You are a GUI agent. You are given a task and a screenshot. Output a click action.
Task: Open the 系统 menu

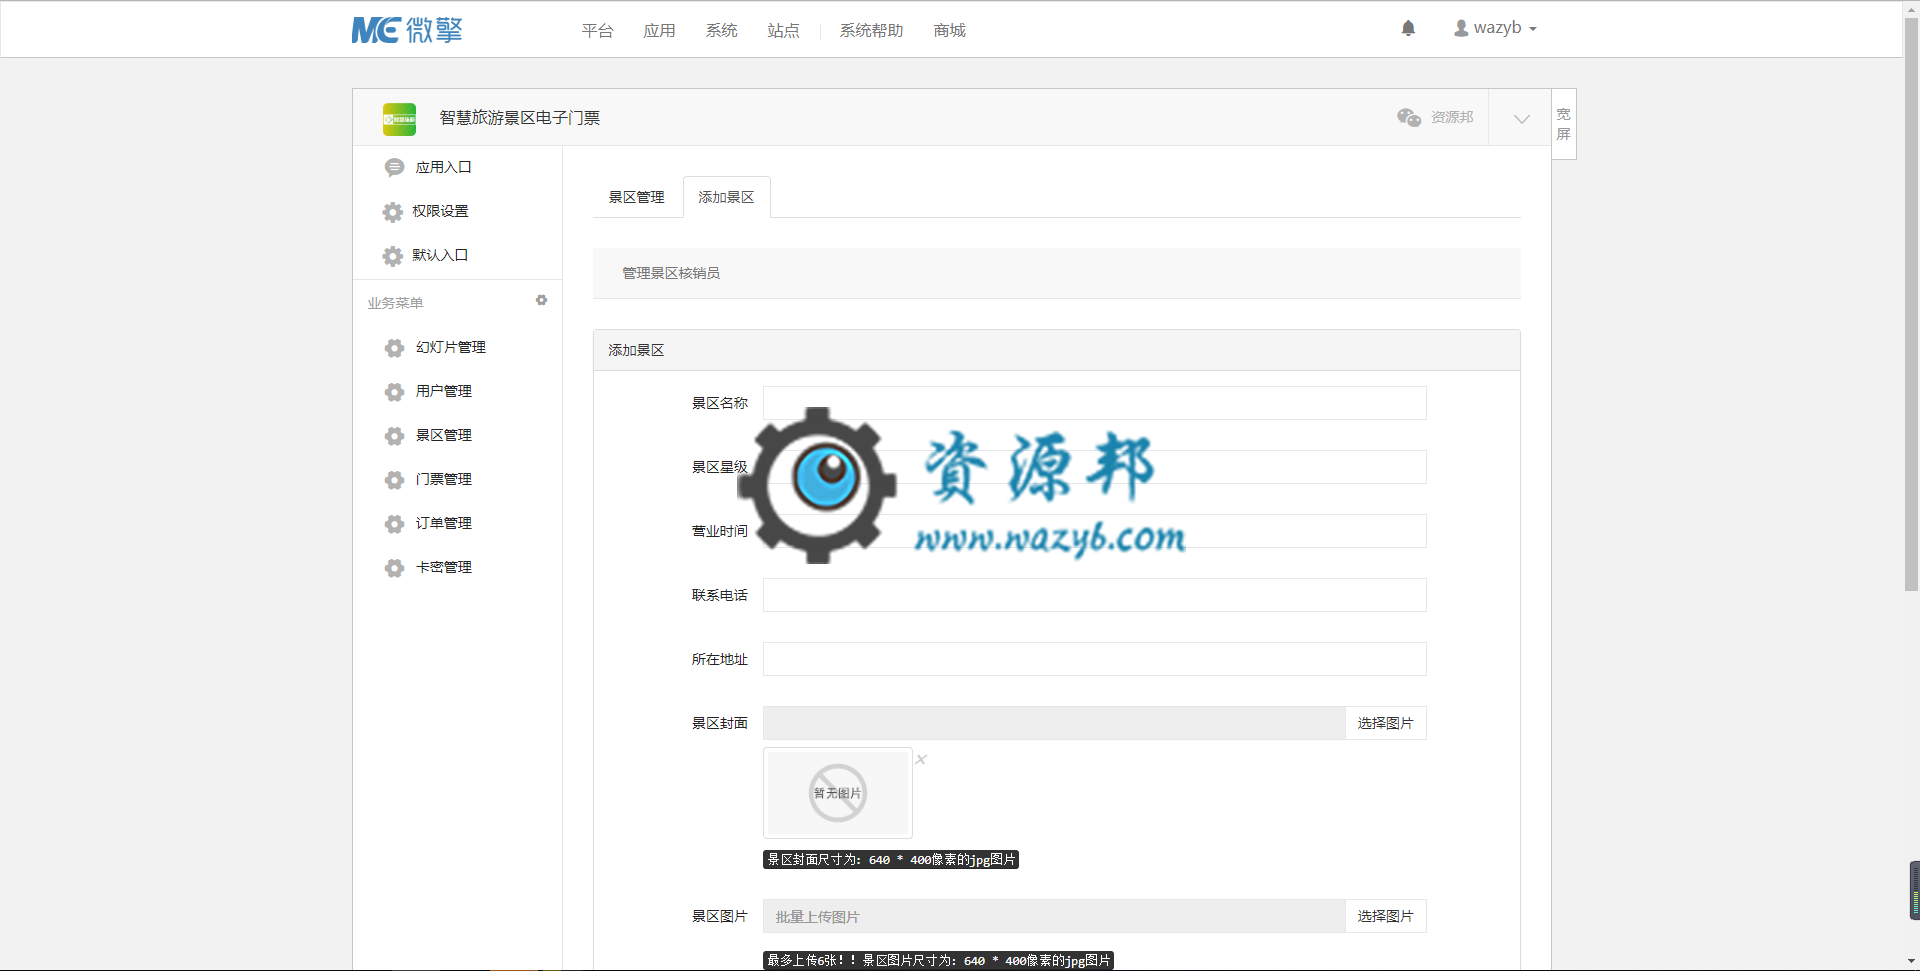point(722,31)
